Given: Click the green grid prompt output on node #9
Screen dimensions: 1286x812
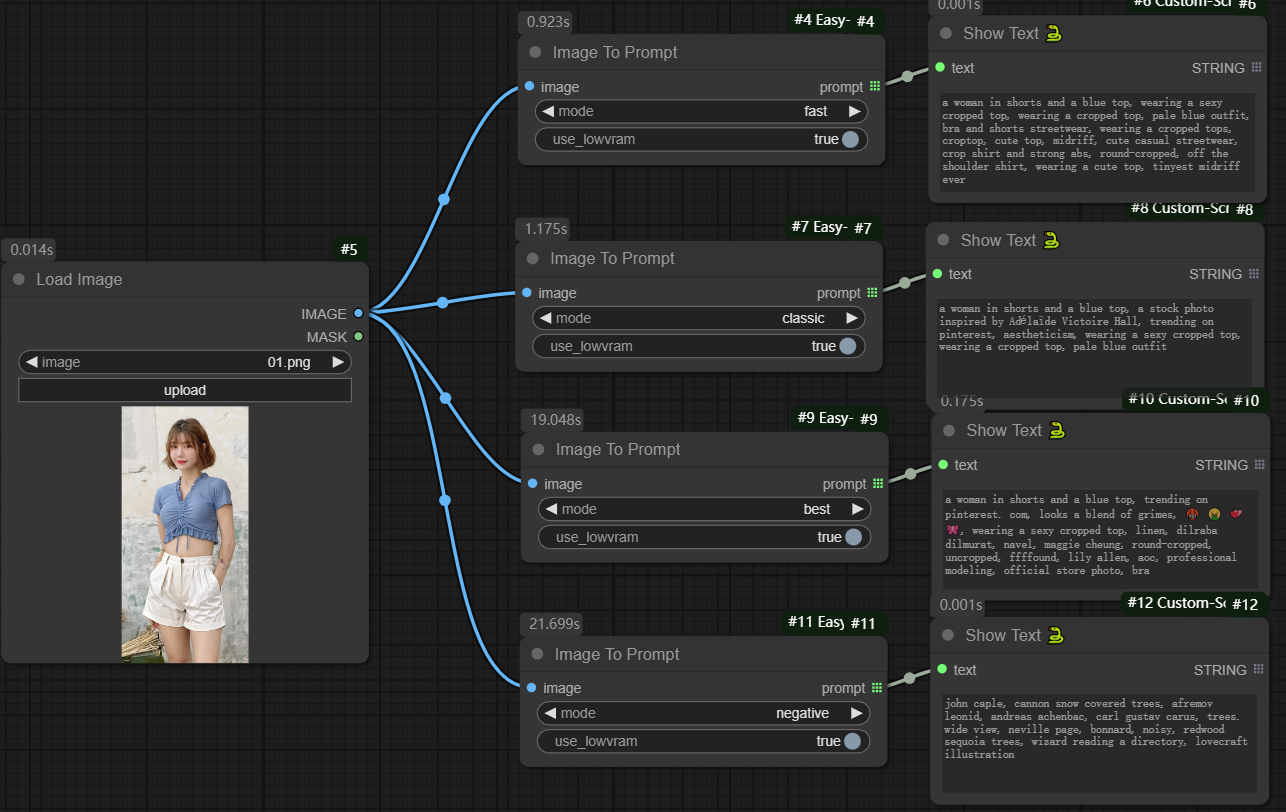Looking at the screenshot, I should (877, 484).
